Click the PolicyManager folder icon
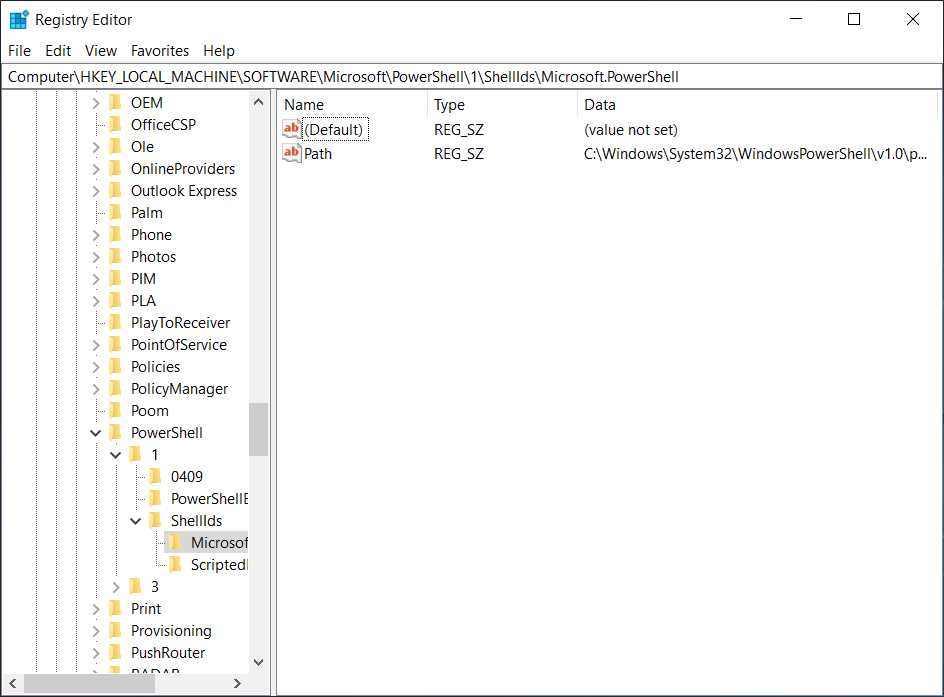944x697 pixels. click(116, 388)
